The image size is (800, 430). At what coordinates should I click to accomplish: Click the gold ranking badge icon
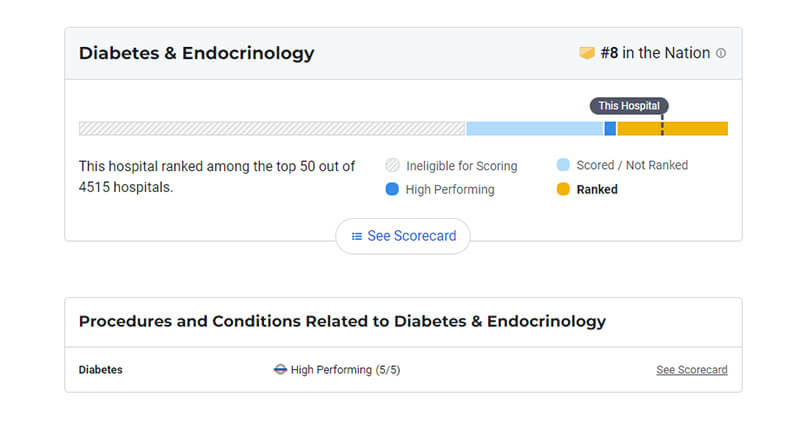[587, 53]
